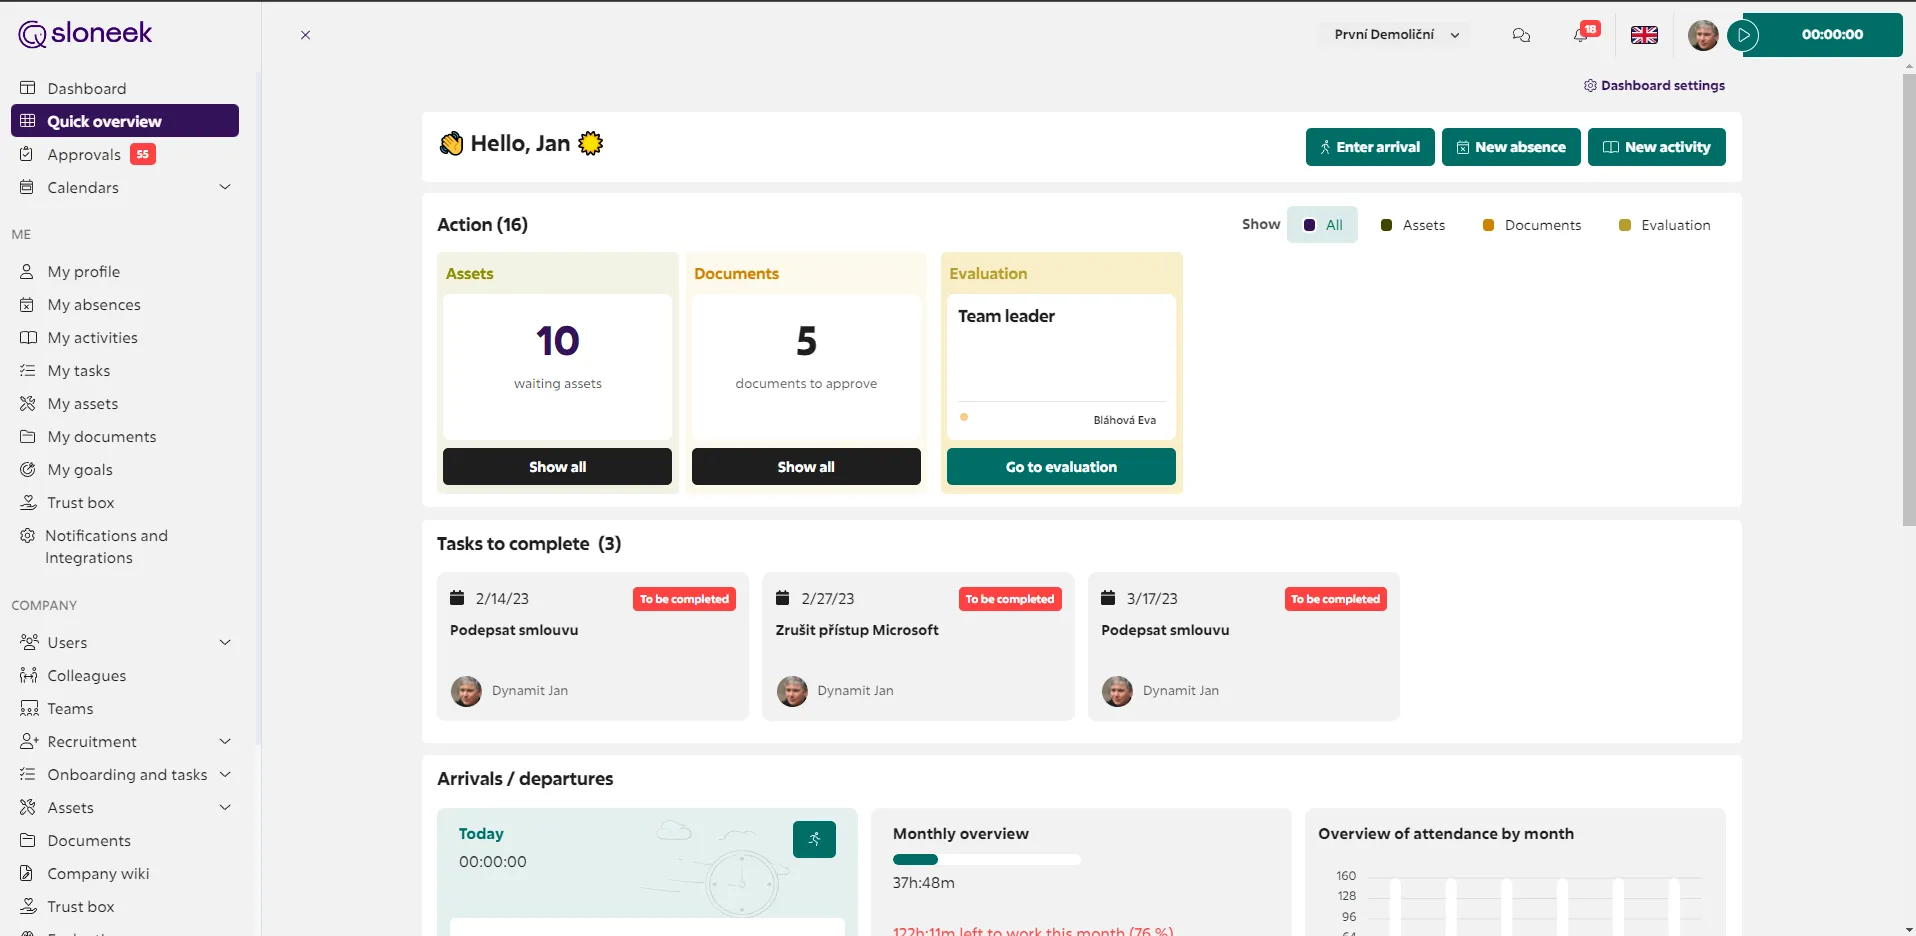Start the time tracker play icon
This screenshot has width=1916, height=936.
[1743, 35]
